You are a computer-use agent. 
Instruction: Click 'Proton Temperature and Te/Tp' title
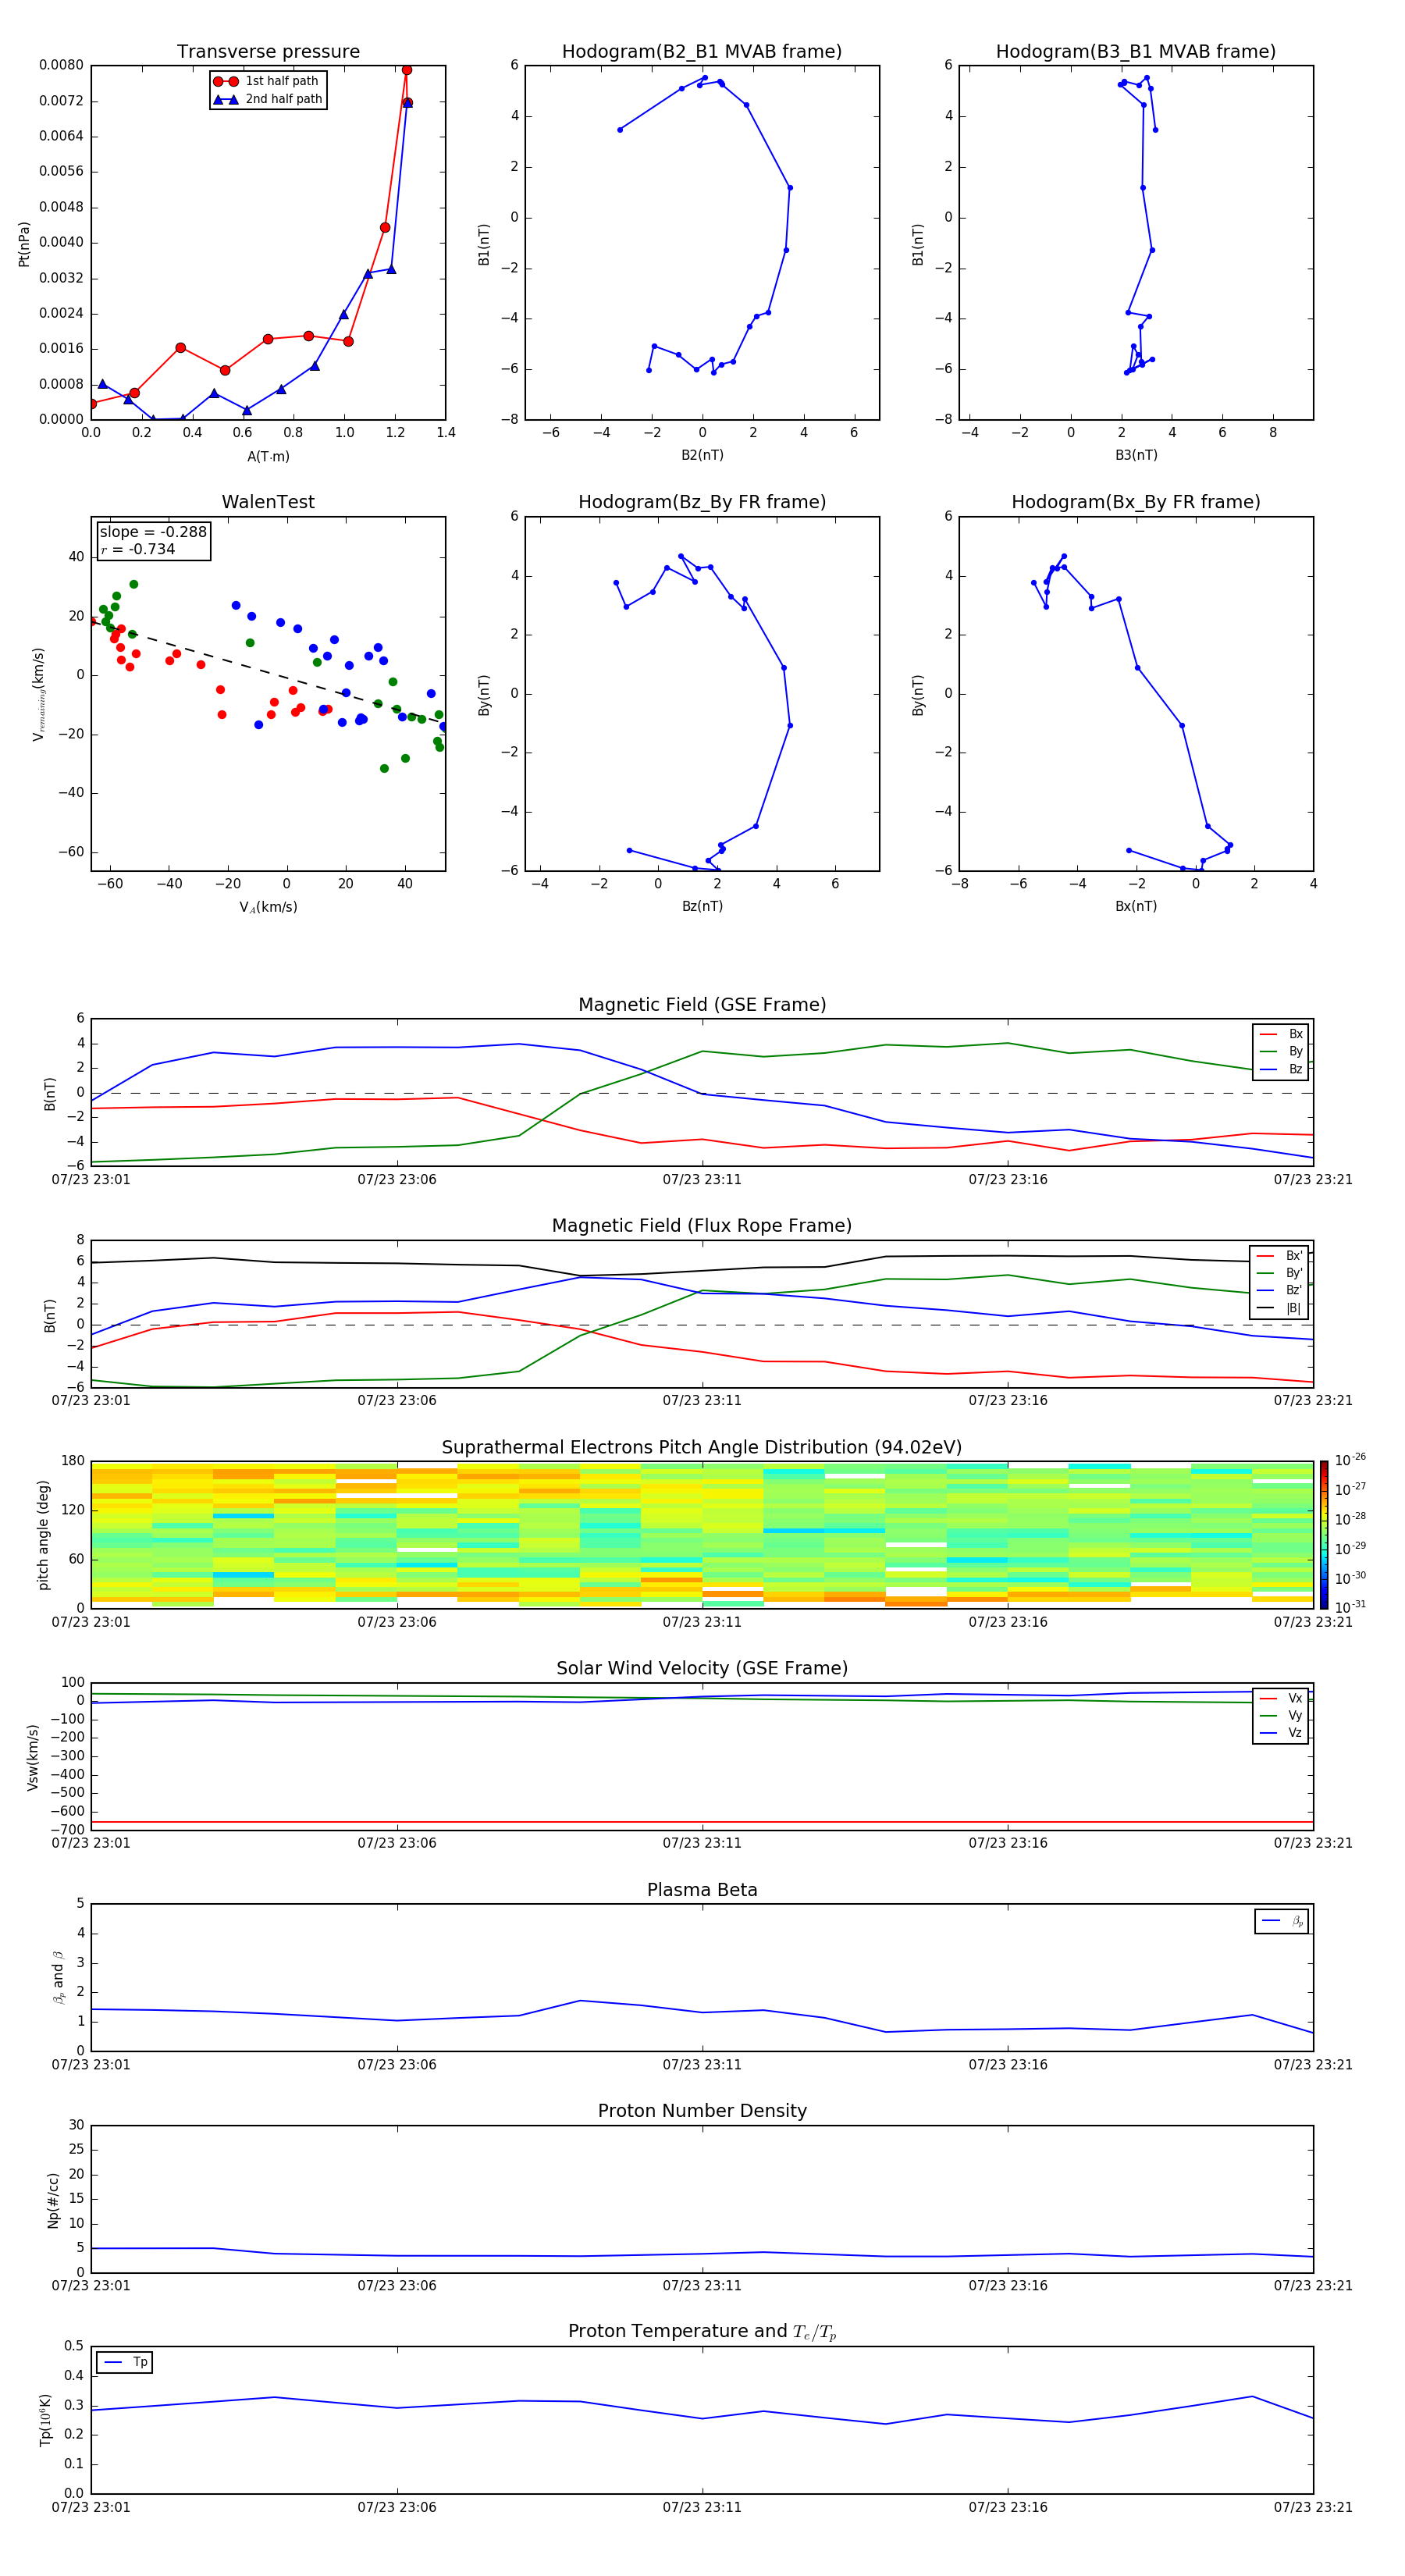(x=702, y=2332)
